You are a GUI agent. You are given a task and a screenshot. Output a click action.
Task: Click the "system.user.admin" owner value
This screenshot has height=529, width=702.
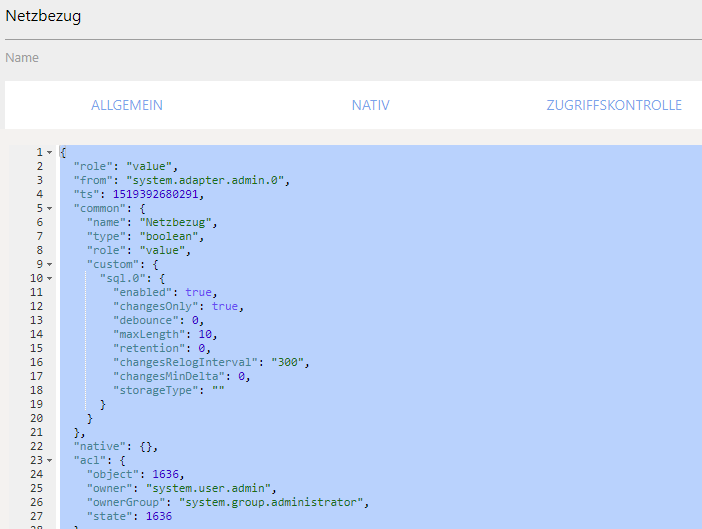[208, 488]
